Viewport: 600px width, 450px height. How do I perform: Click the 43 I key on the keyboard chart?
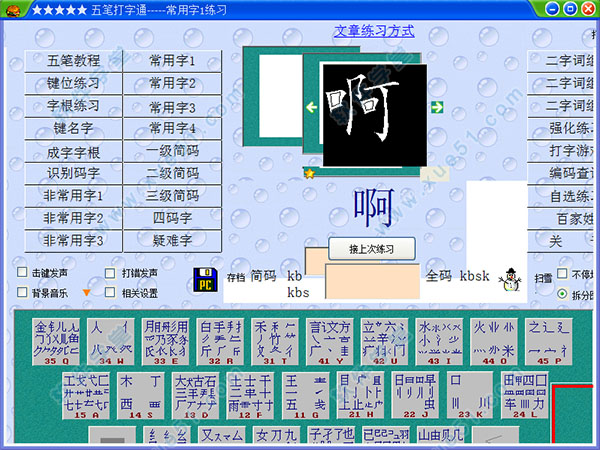pyautogui.click(x=439, y=342)
